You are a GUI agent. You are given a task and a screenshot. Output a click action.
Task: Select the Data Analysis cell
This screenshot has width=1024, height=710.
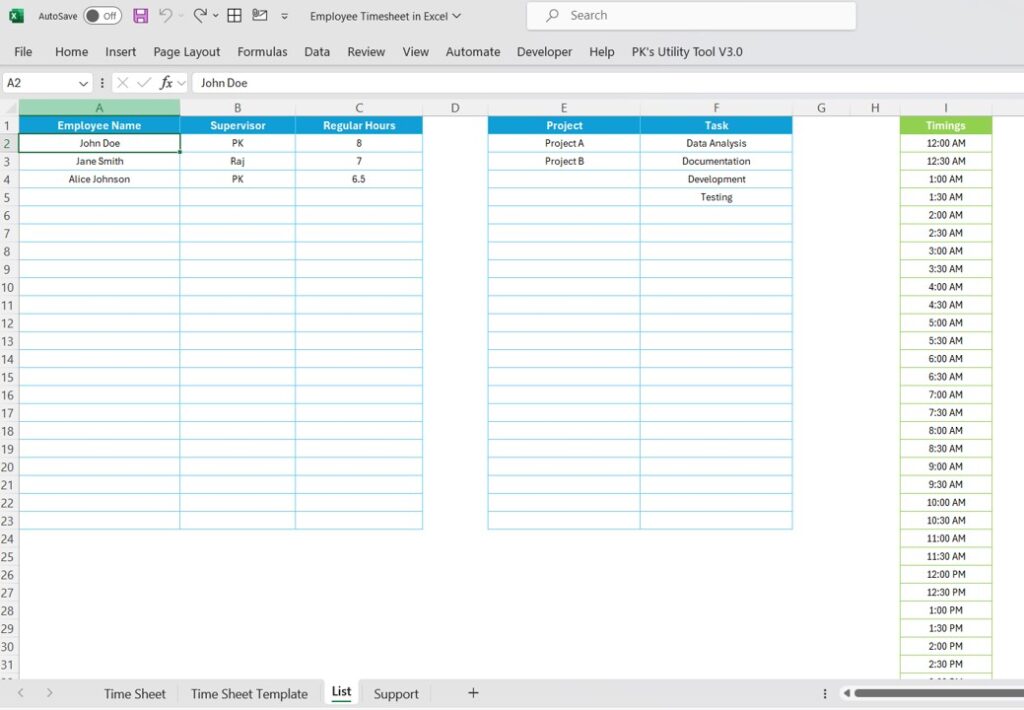716,143
